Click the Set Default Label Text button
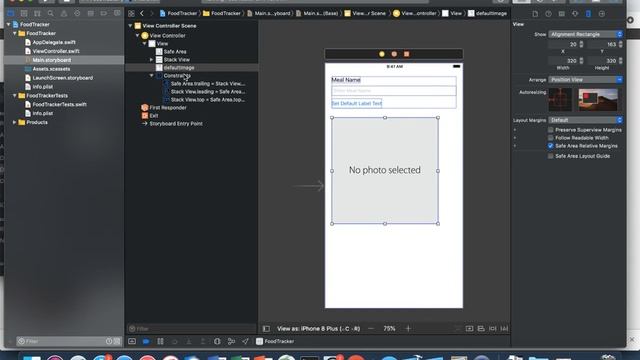640x360 pixels. point(357,103)
